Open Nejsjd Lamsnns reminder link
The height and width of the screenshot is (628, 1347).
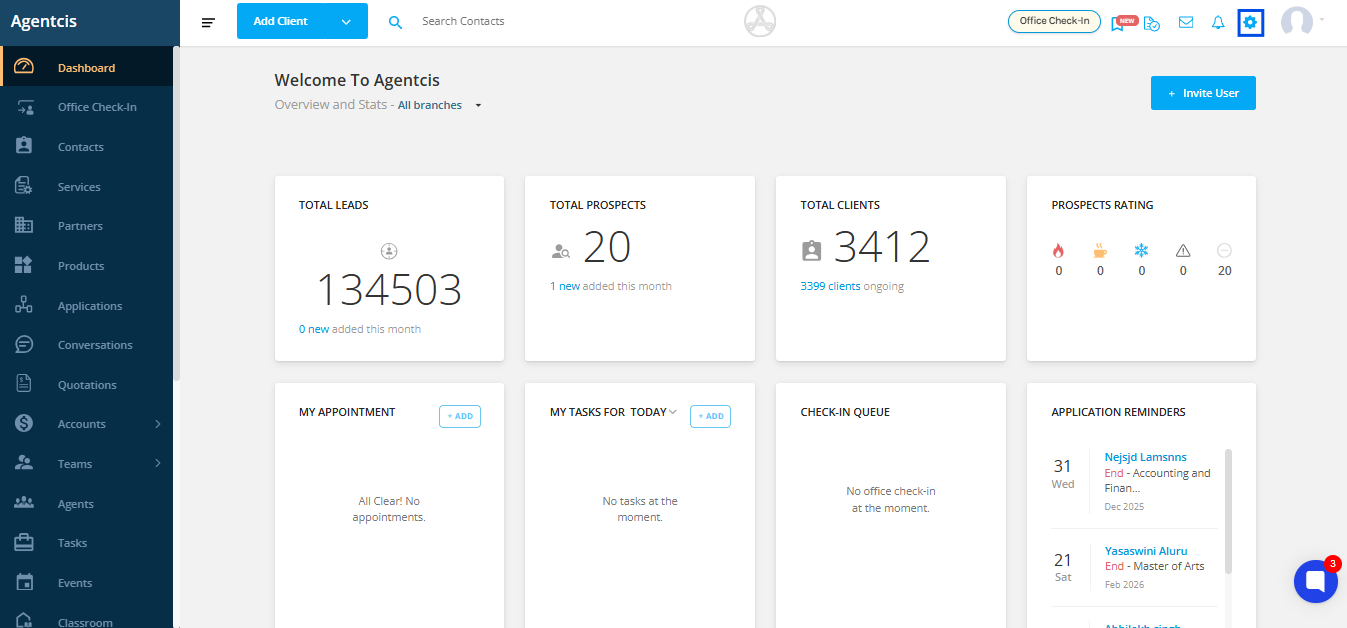1144,457
